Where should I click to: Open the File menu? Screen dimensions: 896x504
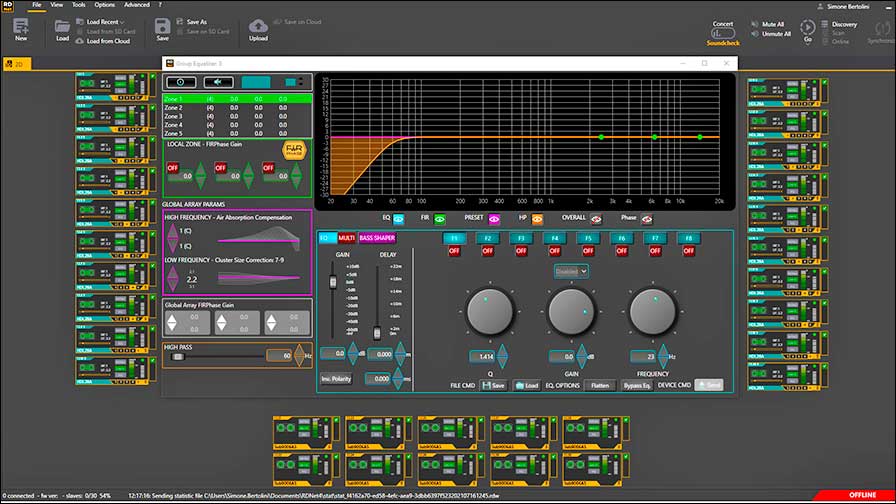[37, 5]
